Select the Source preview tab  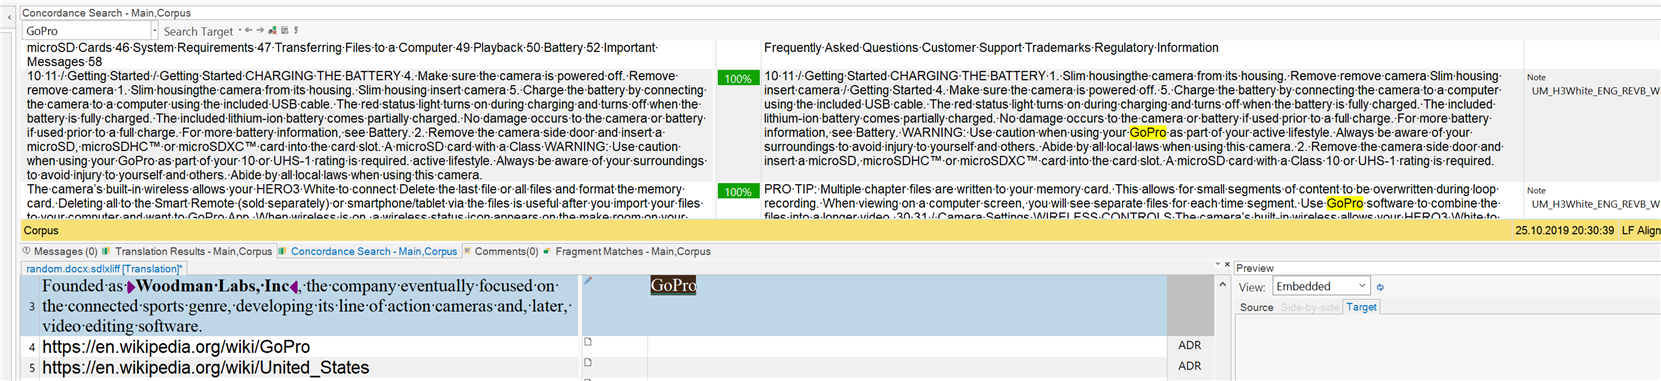1256,308
